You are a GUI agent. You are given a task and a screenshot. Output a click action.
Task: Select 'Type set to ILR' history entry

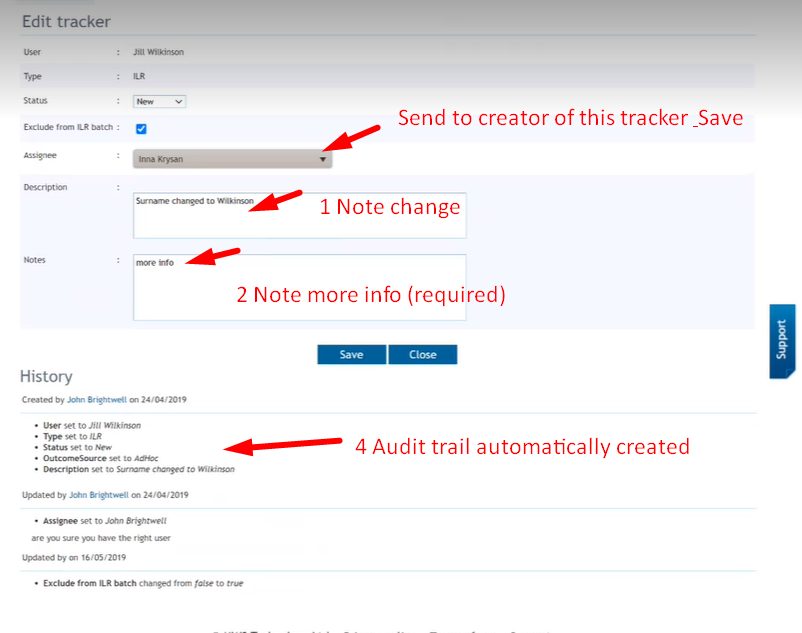pos(72,436)
